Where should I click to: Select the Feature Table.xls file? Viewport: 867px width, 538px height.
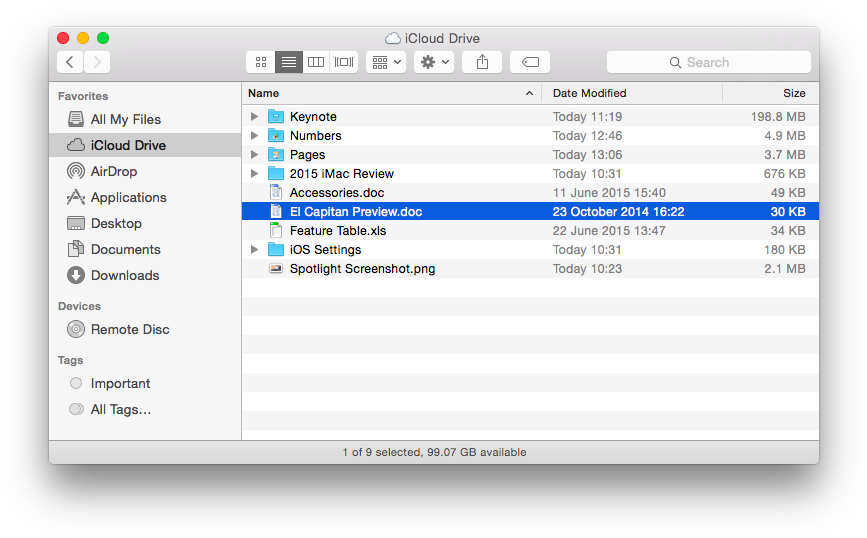[337, 231]
